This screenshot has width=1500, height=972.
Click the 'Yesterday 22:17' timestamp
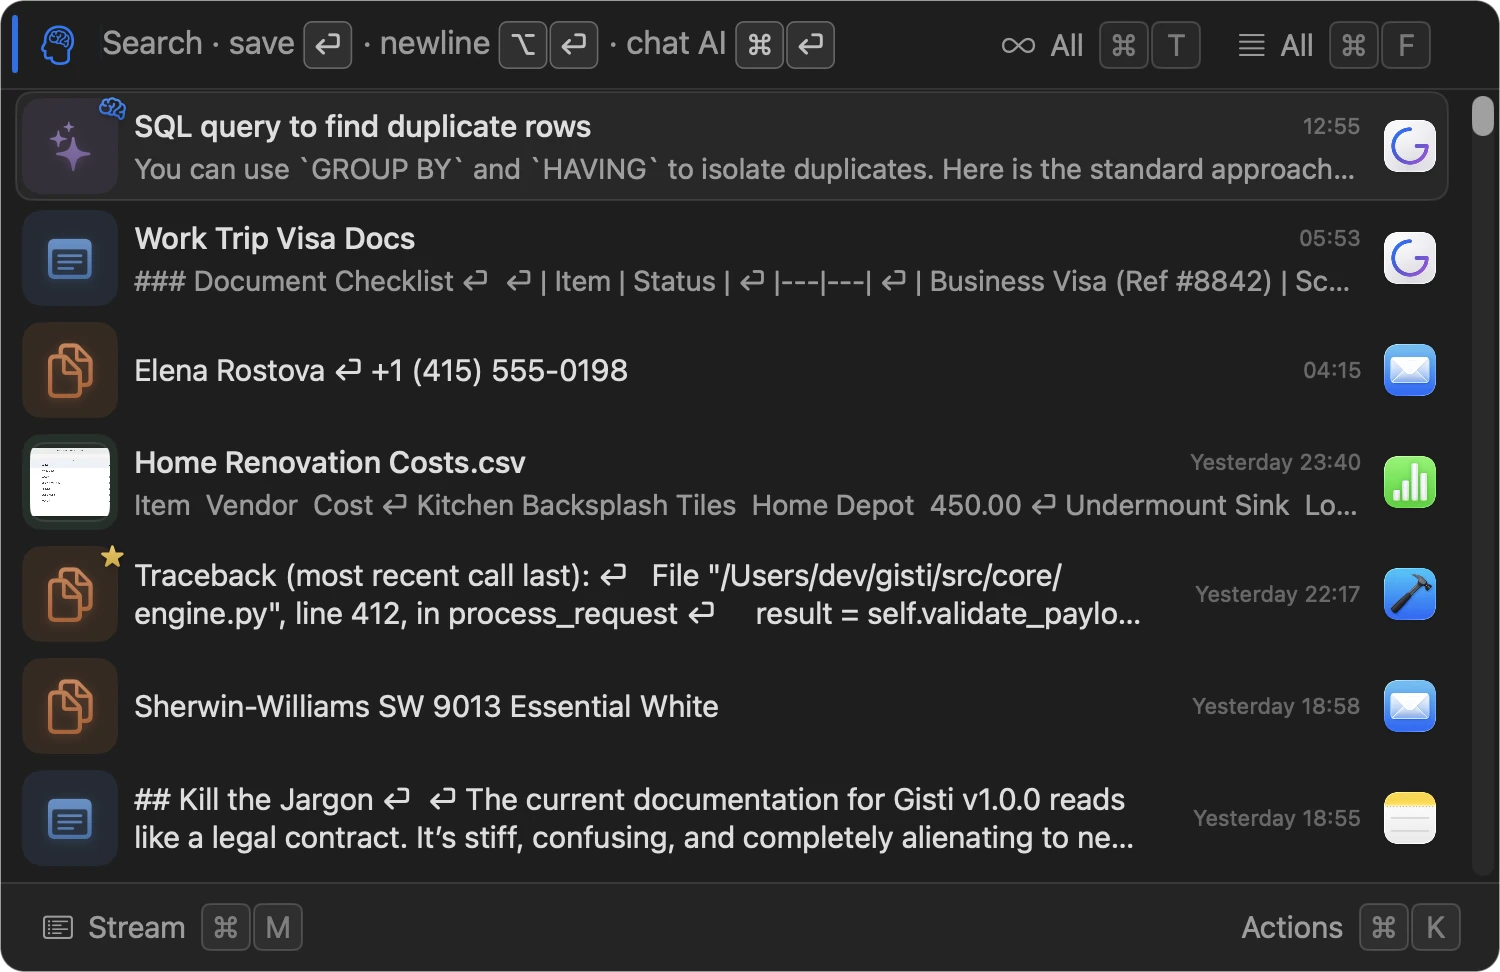click(x=1277, y=595)
